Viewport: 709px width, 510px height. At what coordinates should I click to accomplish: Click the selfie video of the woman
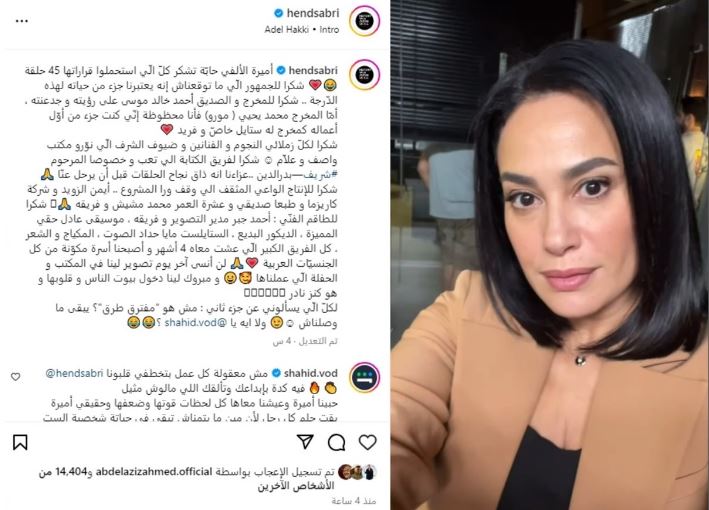pyautogui.click(x=550, y=255)
